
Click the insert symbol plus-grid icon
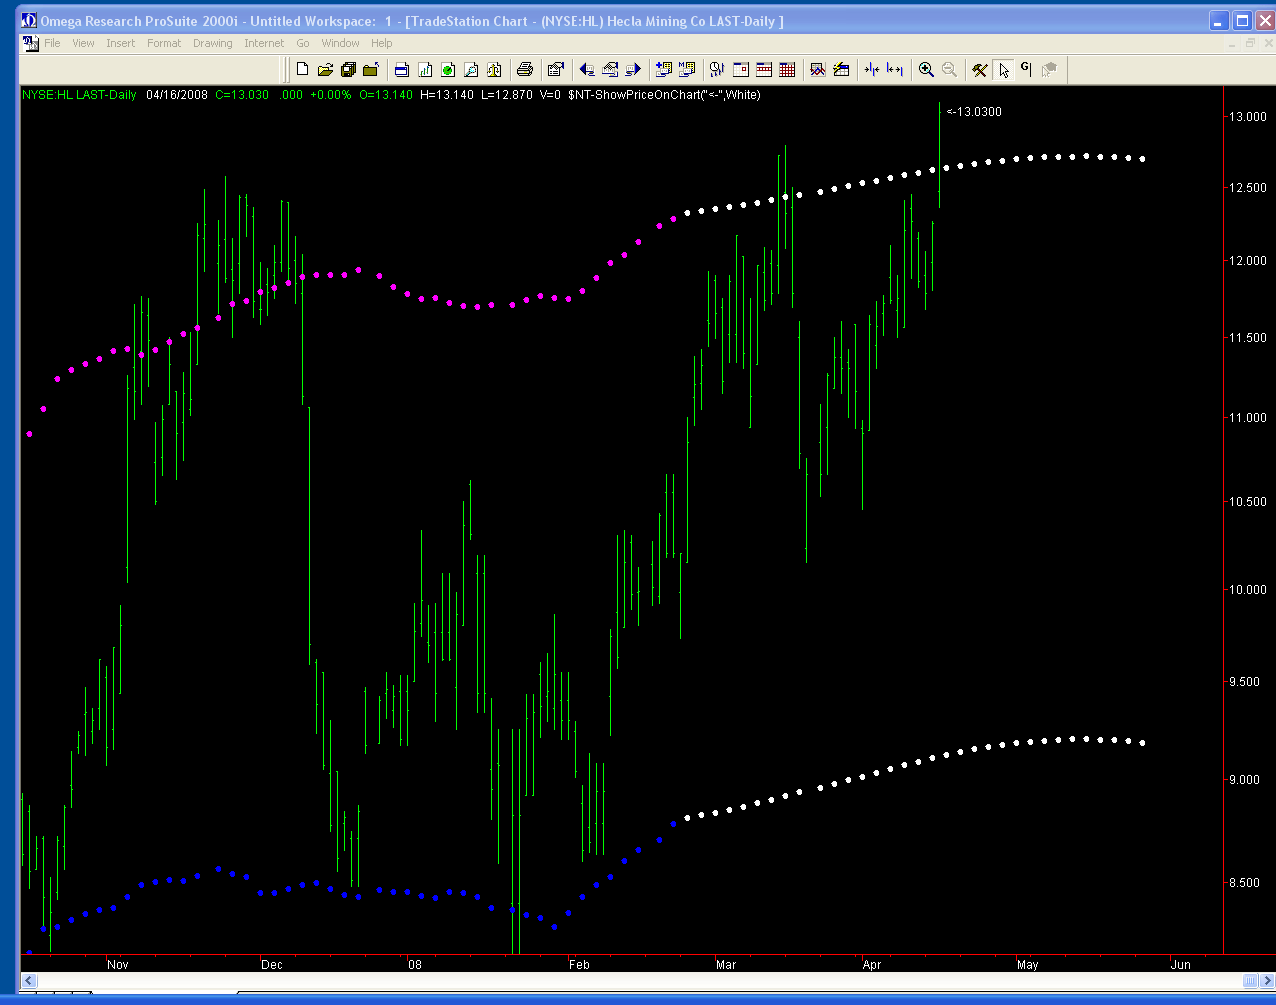click(663, 69)
